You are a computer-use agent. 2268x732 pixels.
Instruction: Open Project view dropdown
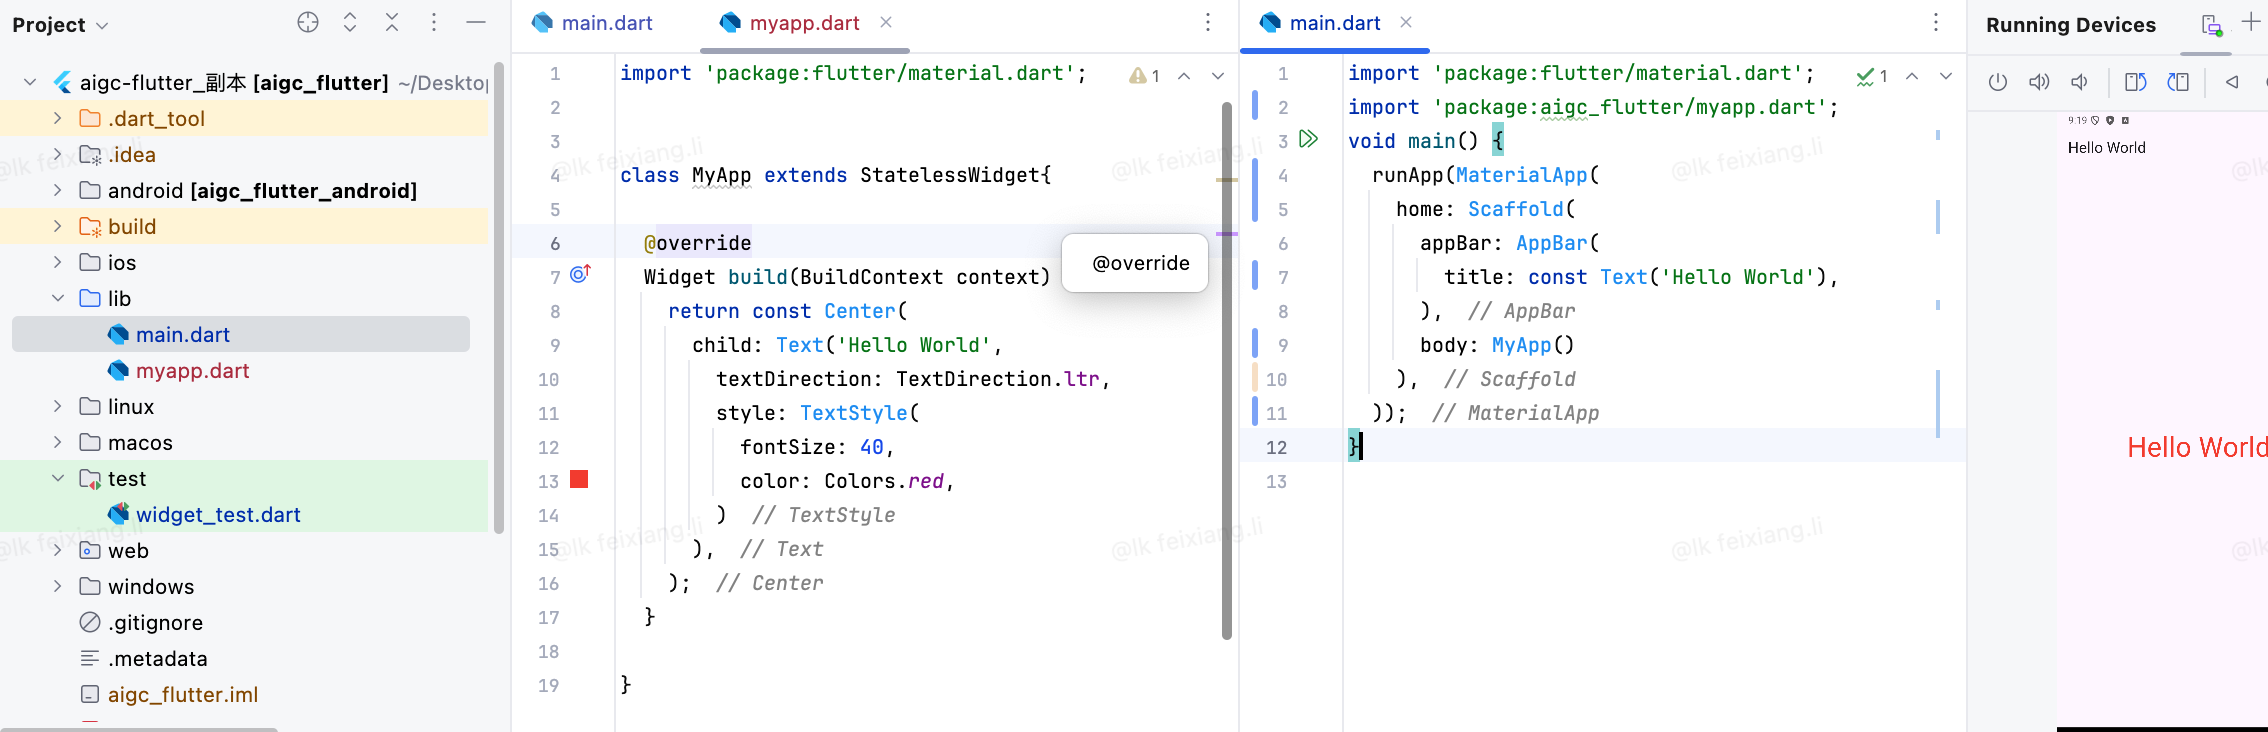60,25
